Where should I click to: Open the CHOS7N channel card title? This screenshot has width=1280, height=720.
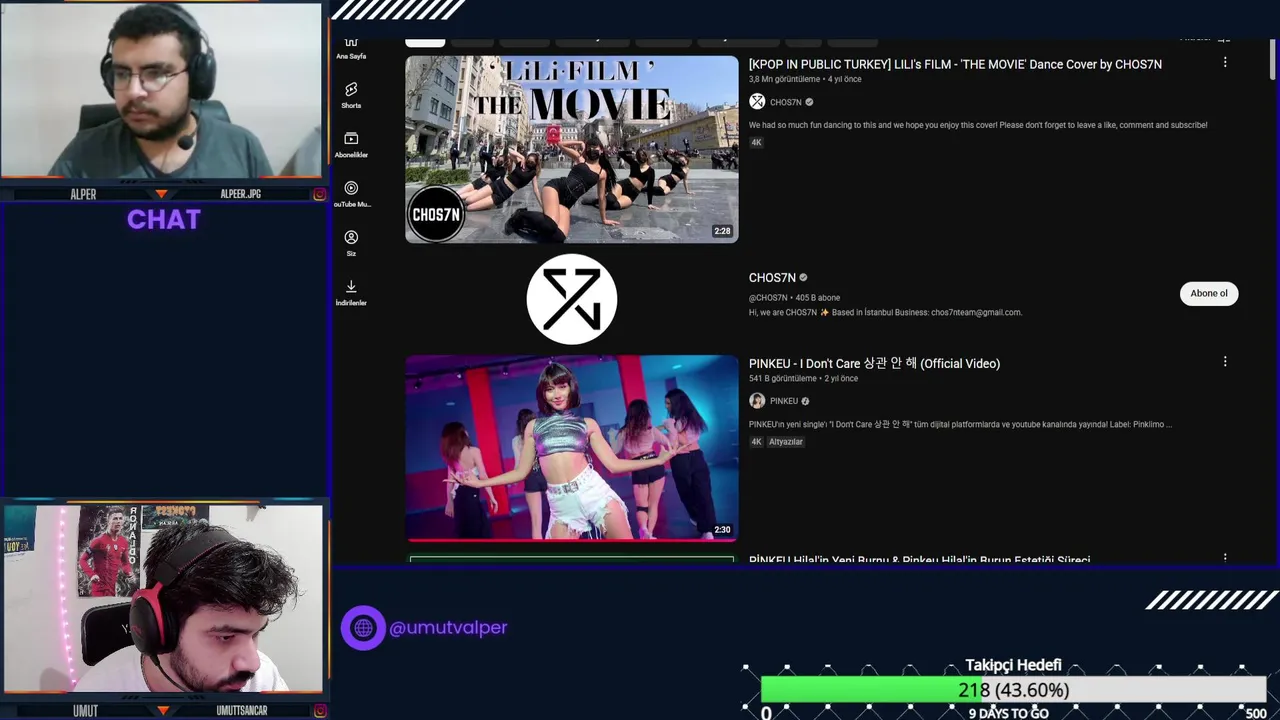pos(772,278)
